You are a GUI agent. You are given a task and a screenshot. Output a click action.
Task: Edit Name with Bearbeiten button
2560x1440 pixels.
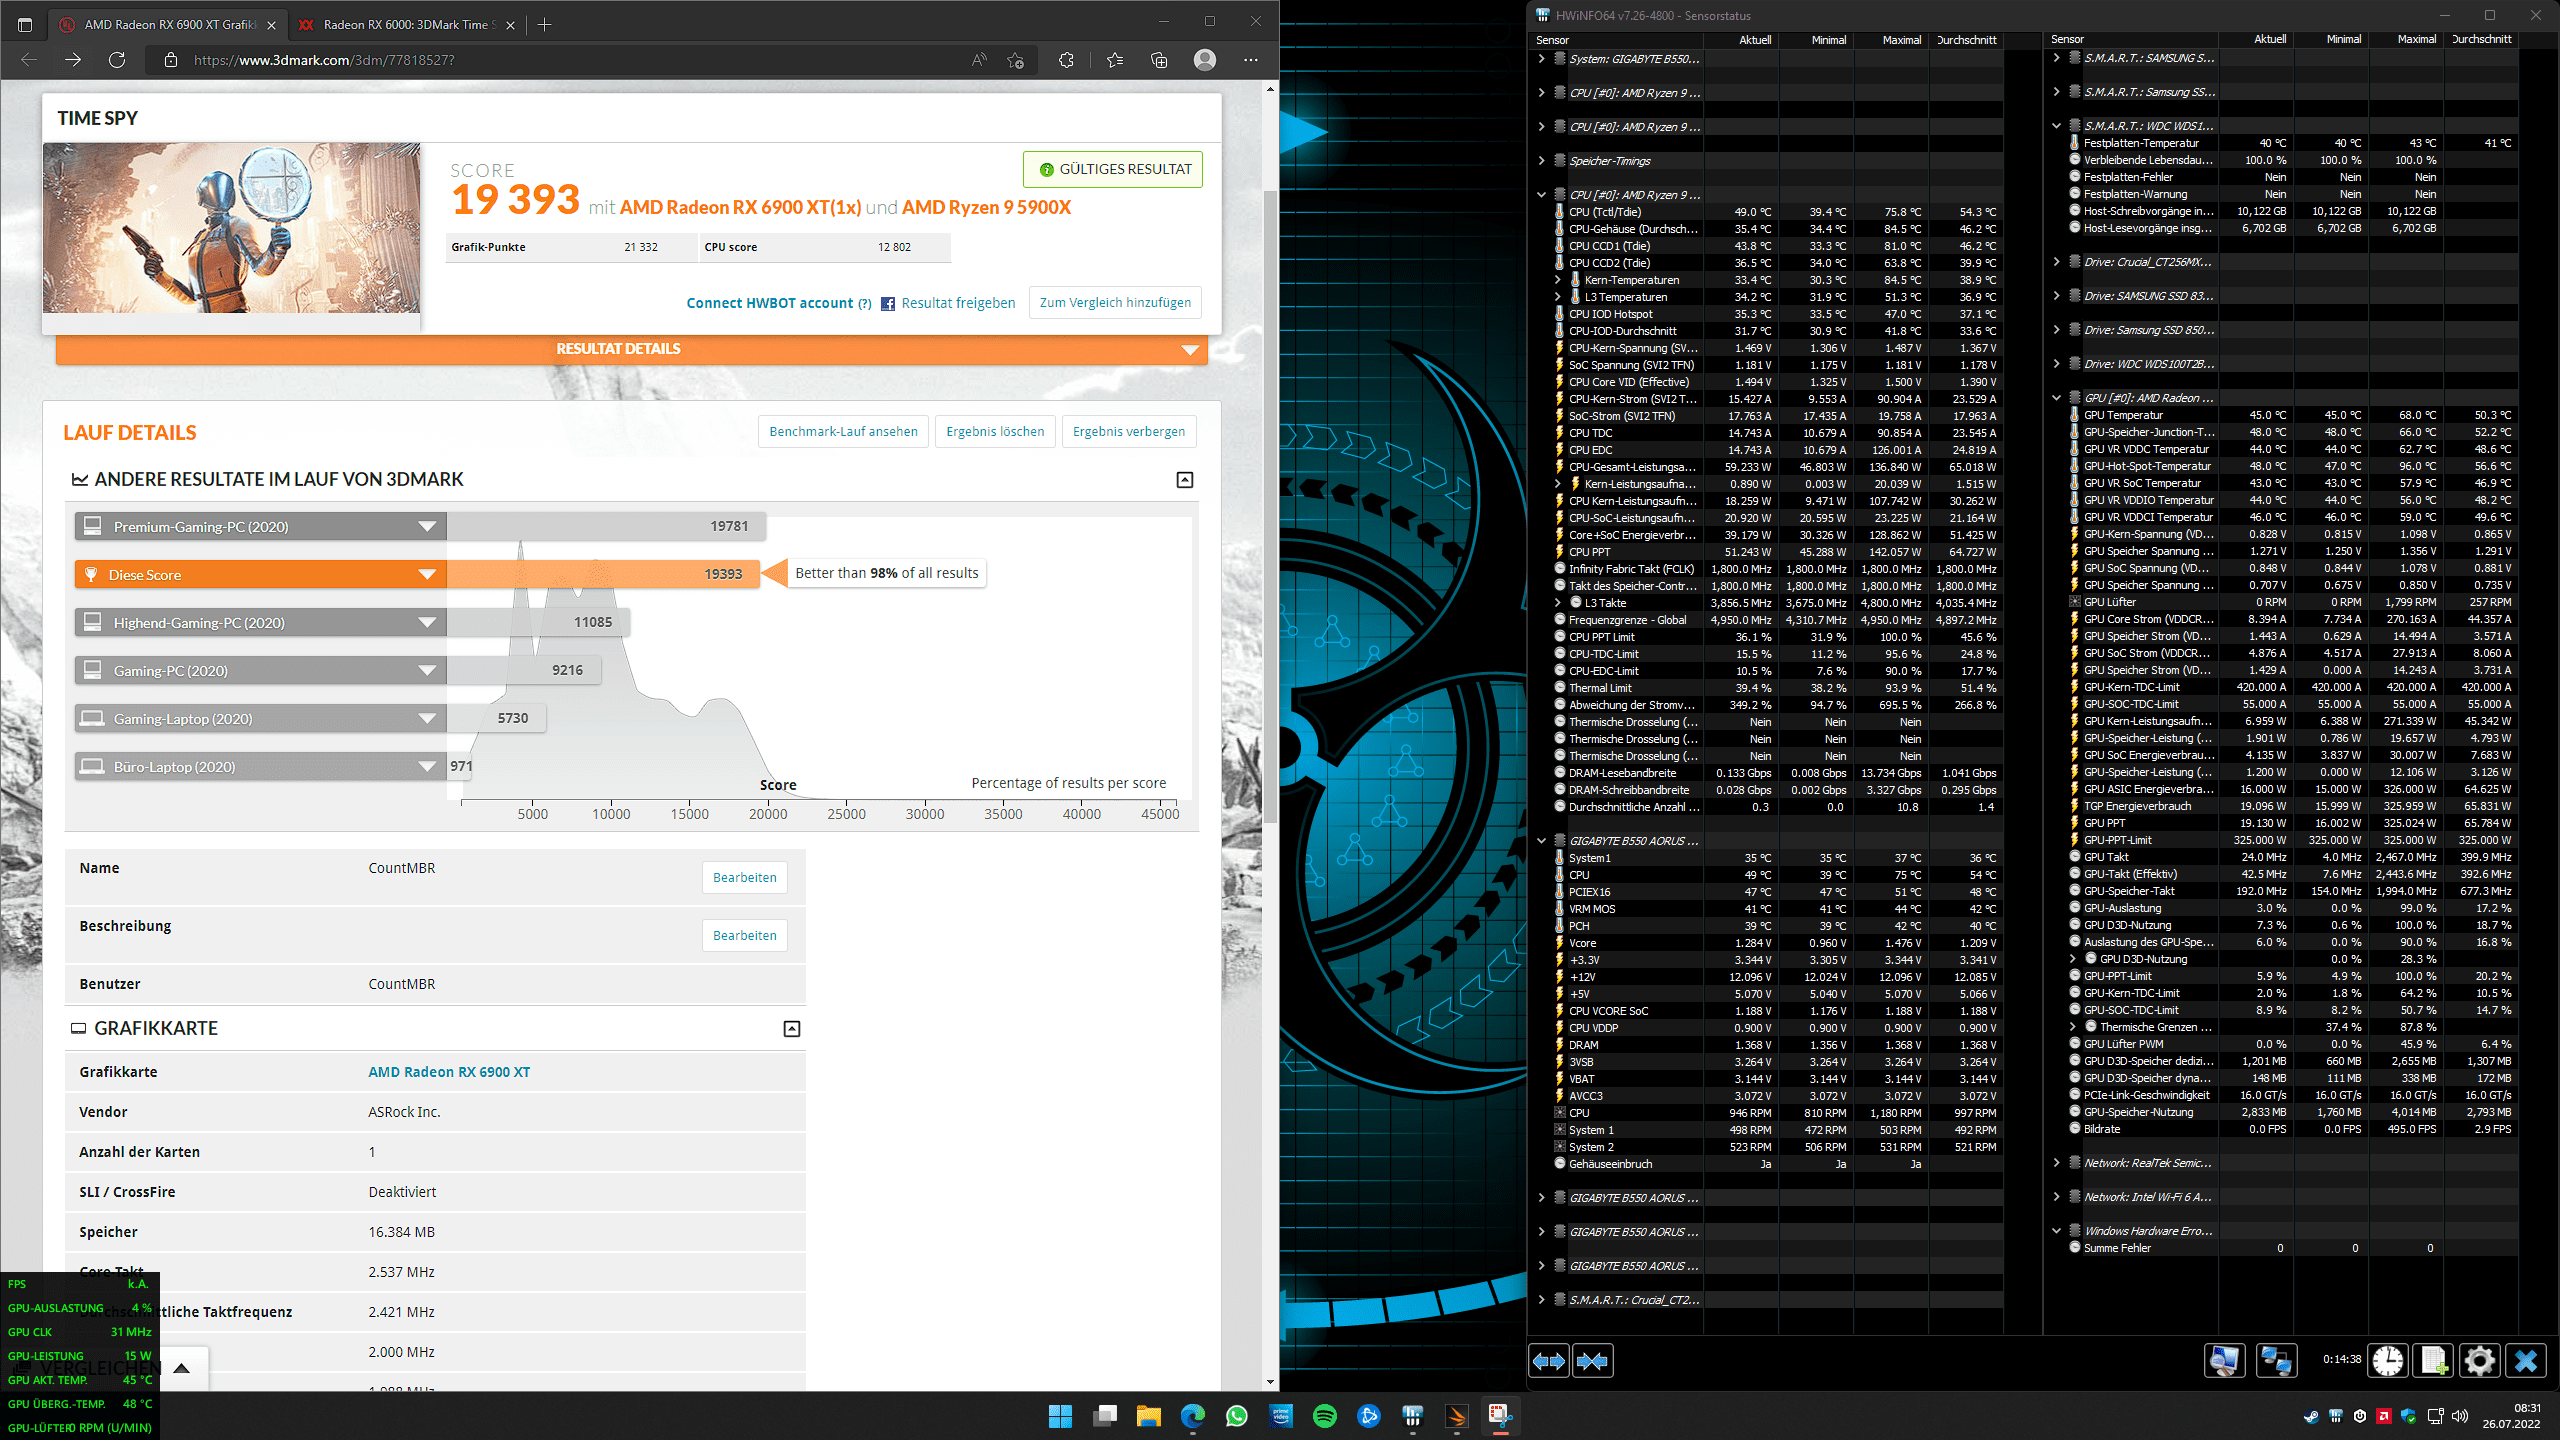coord(745,877)
